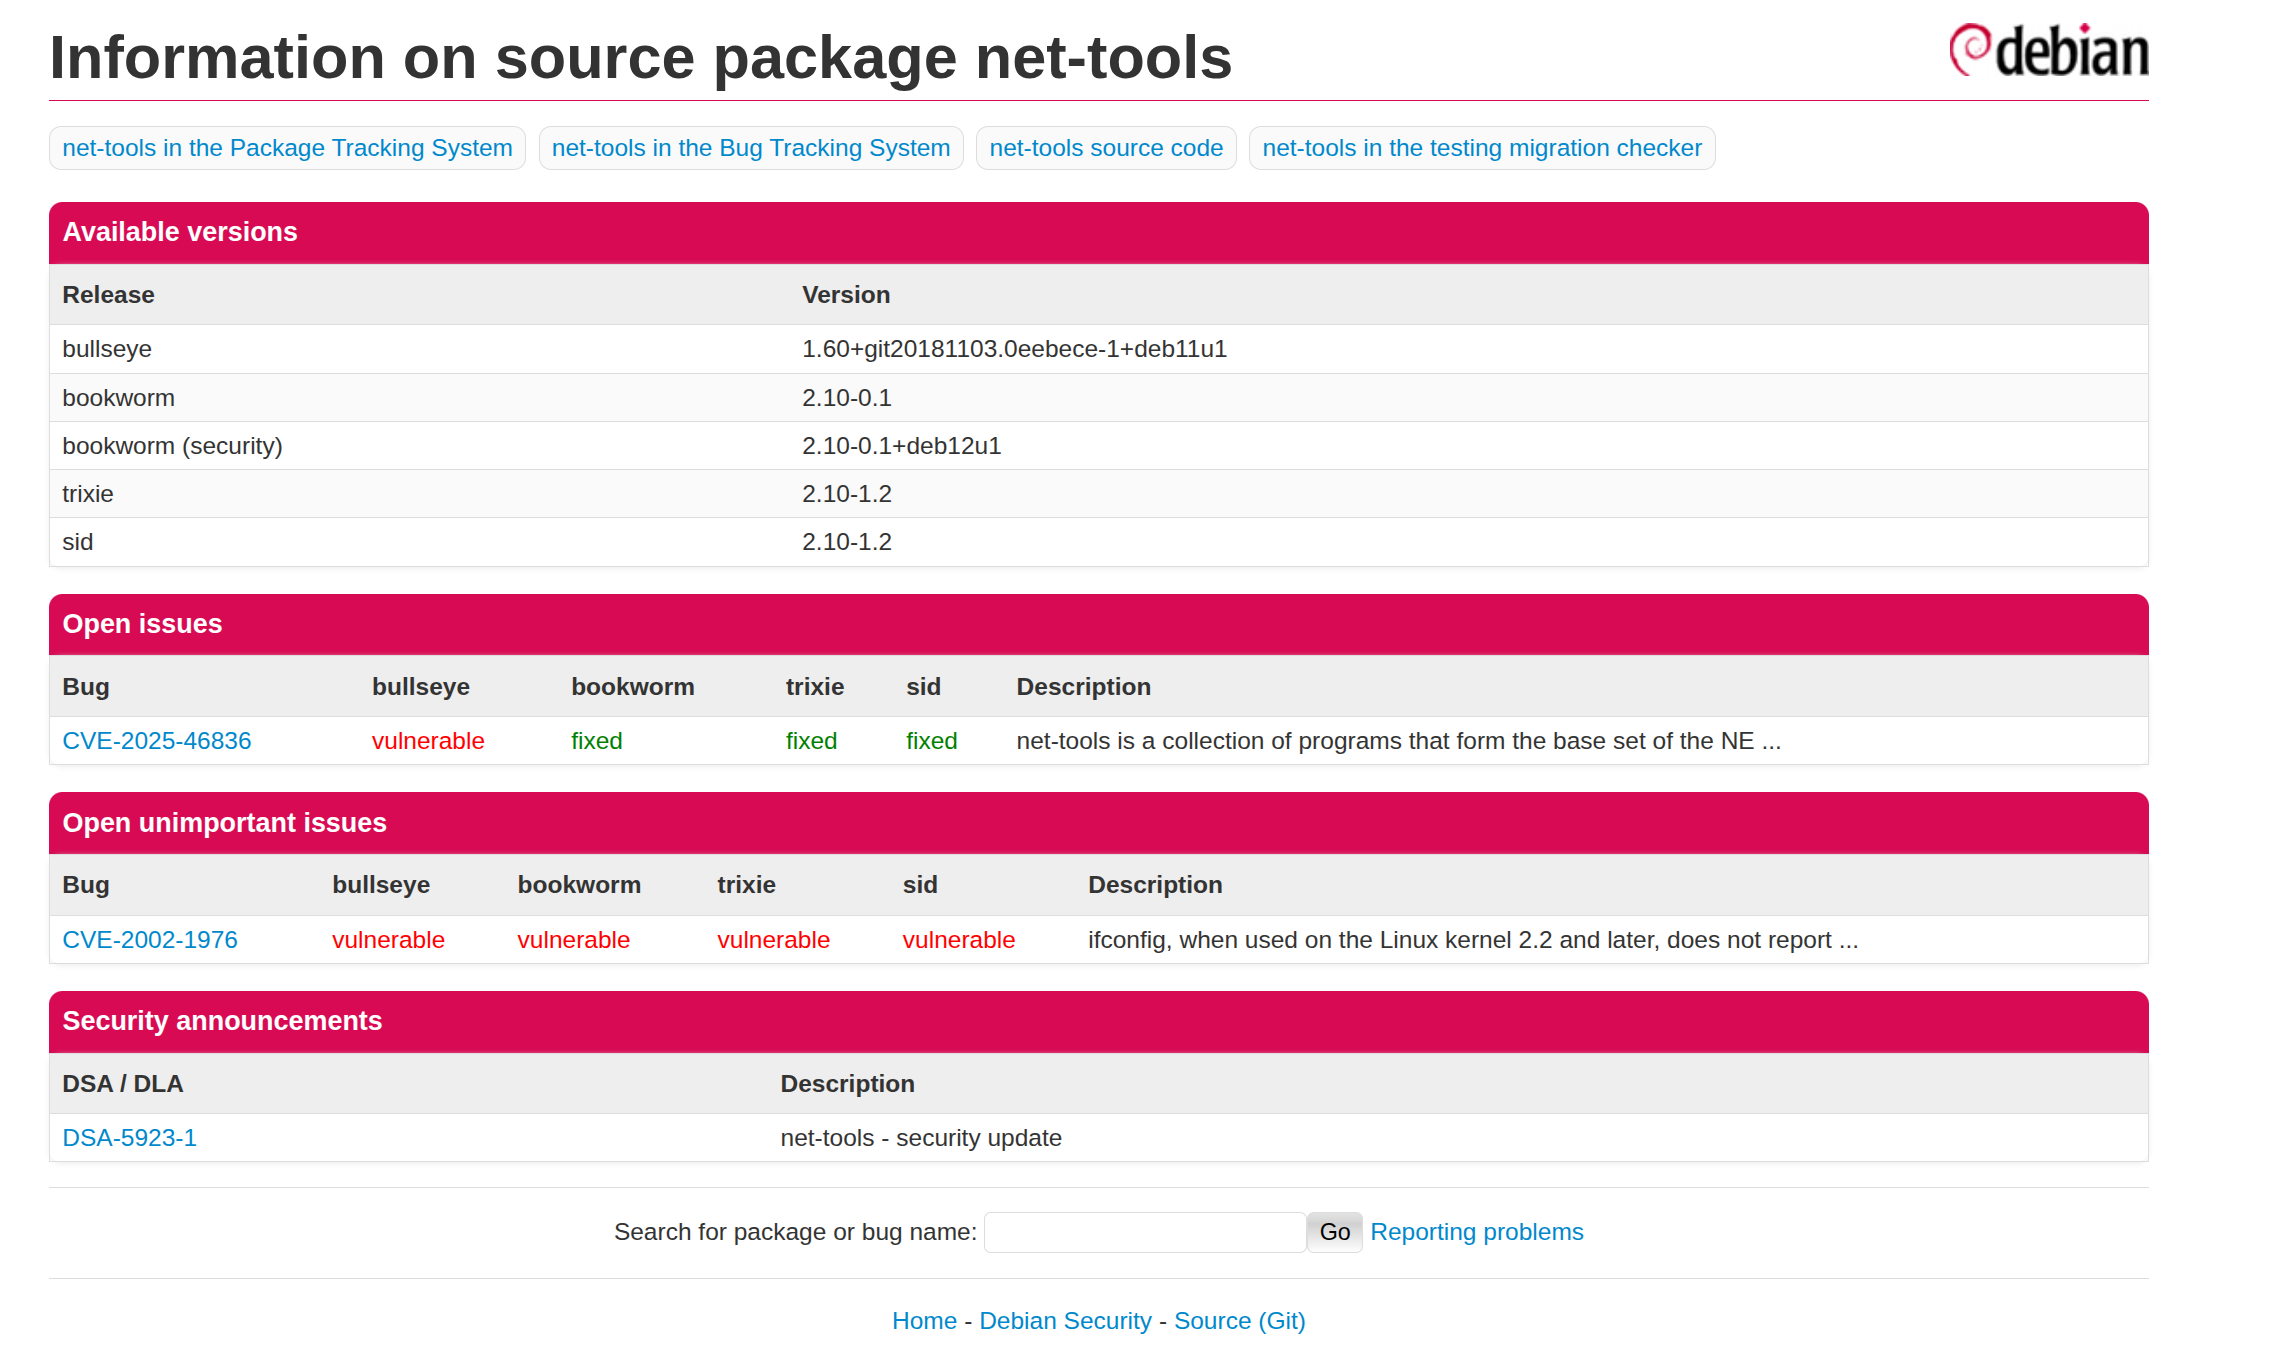The image size is (2273, 1364).
Task: Click net-tools - security update description
Action: point(921,1138)
